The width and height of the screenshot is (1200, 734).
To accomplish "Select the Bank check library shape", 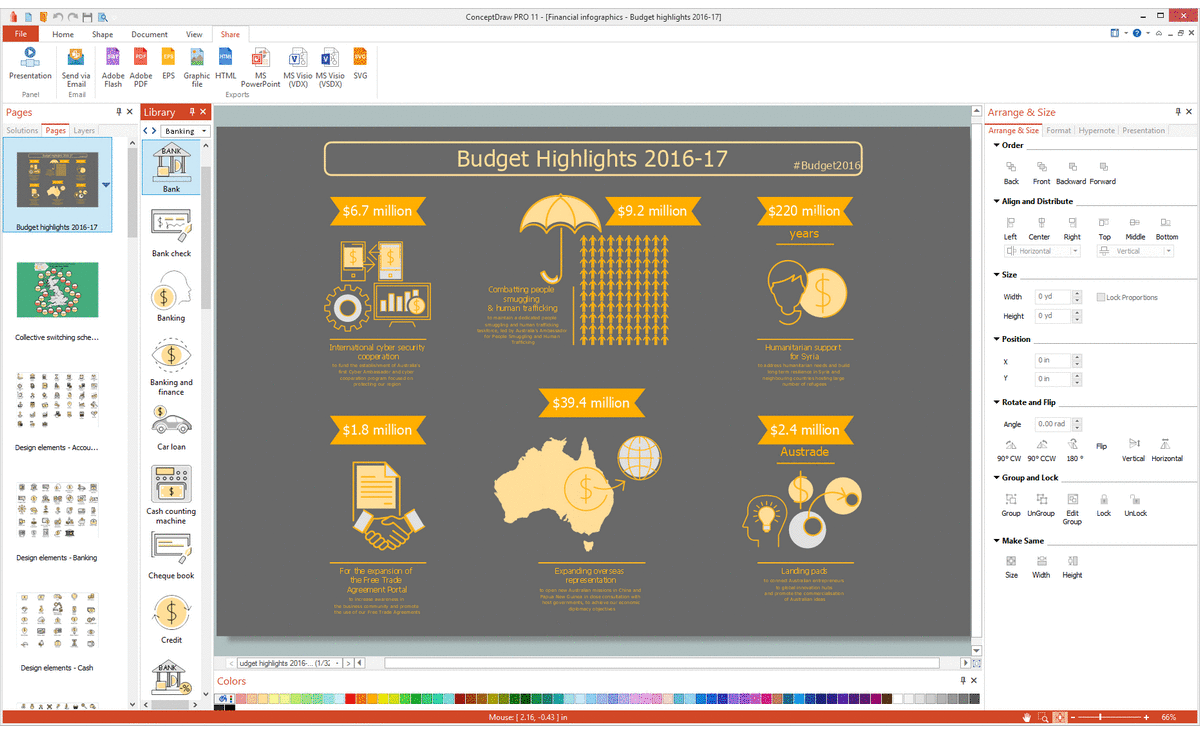I will coord(171,232).
